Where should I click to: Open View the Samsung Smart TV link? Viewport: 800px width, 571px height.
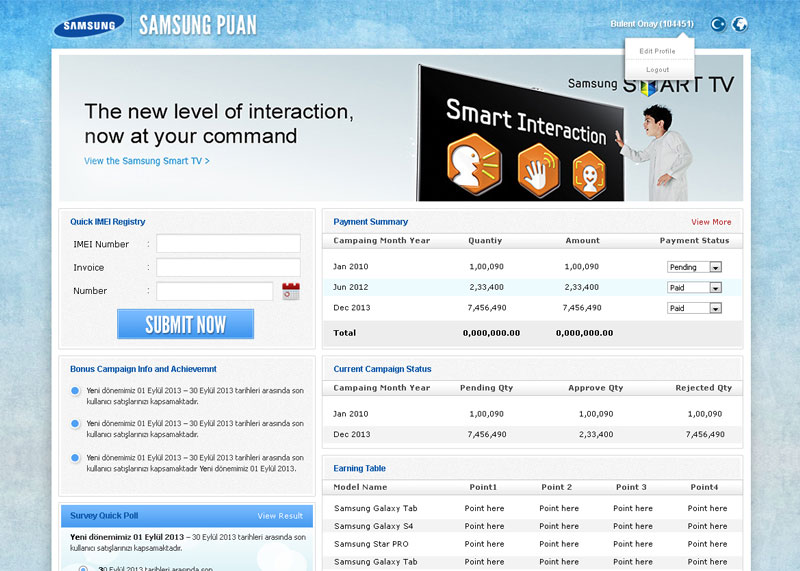point(147,161)
